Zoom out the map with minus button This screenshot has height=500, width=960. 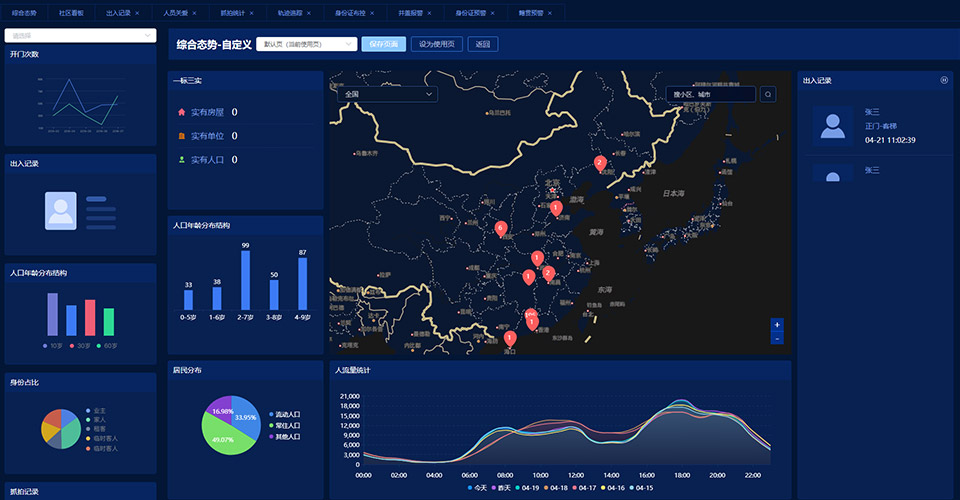(777, 339)
